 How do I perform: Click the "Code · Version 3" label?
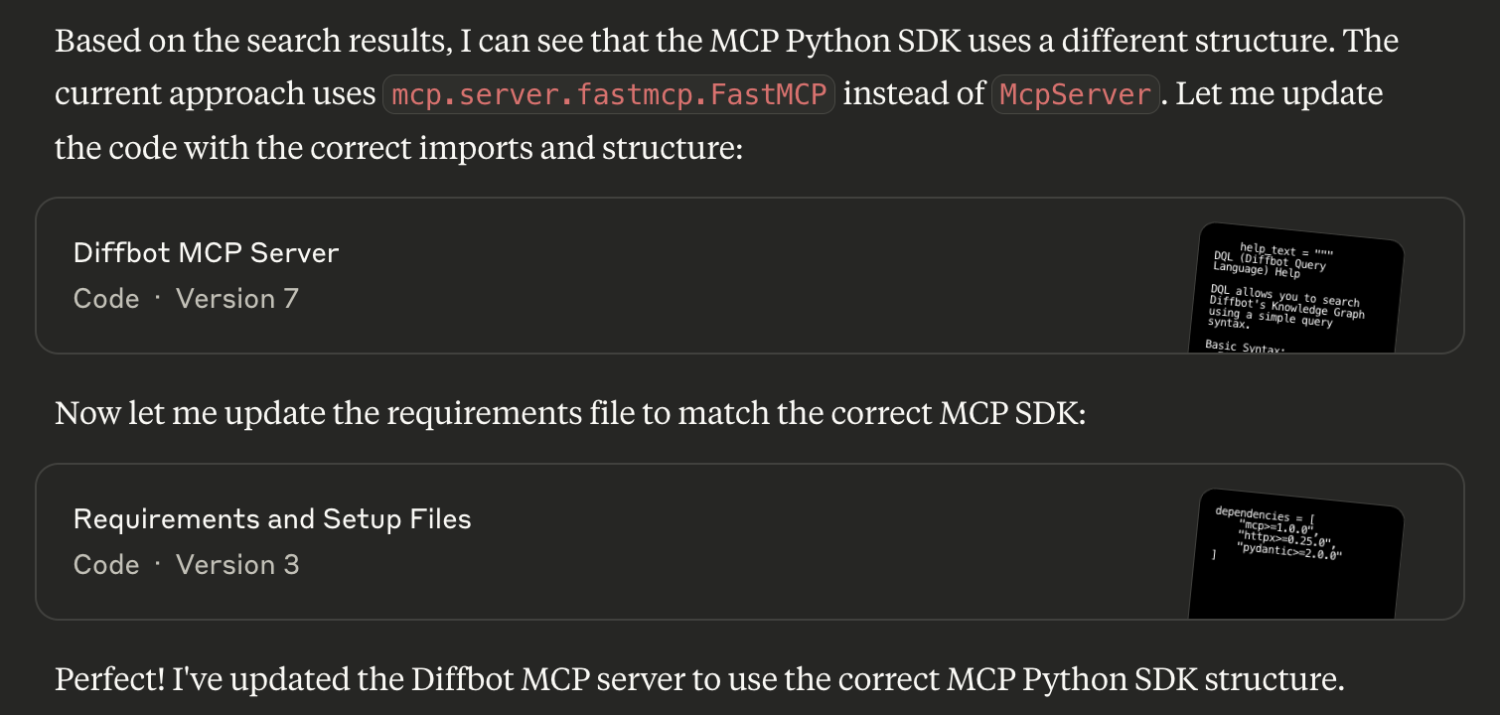[186, 564]
